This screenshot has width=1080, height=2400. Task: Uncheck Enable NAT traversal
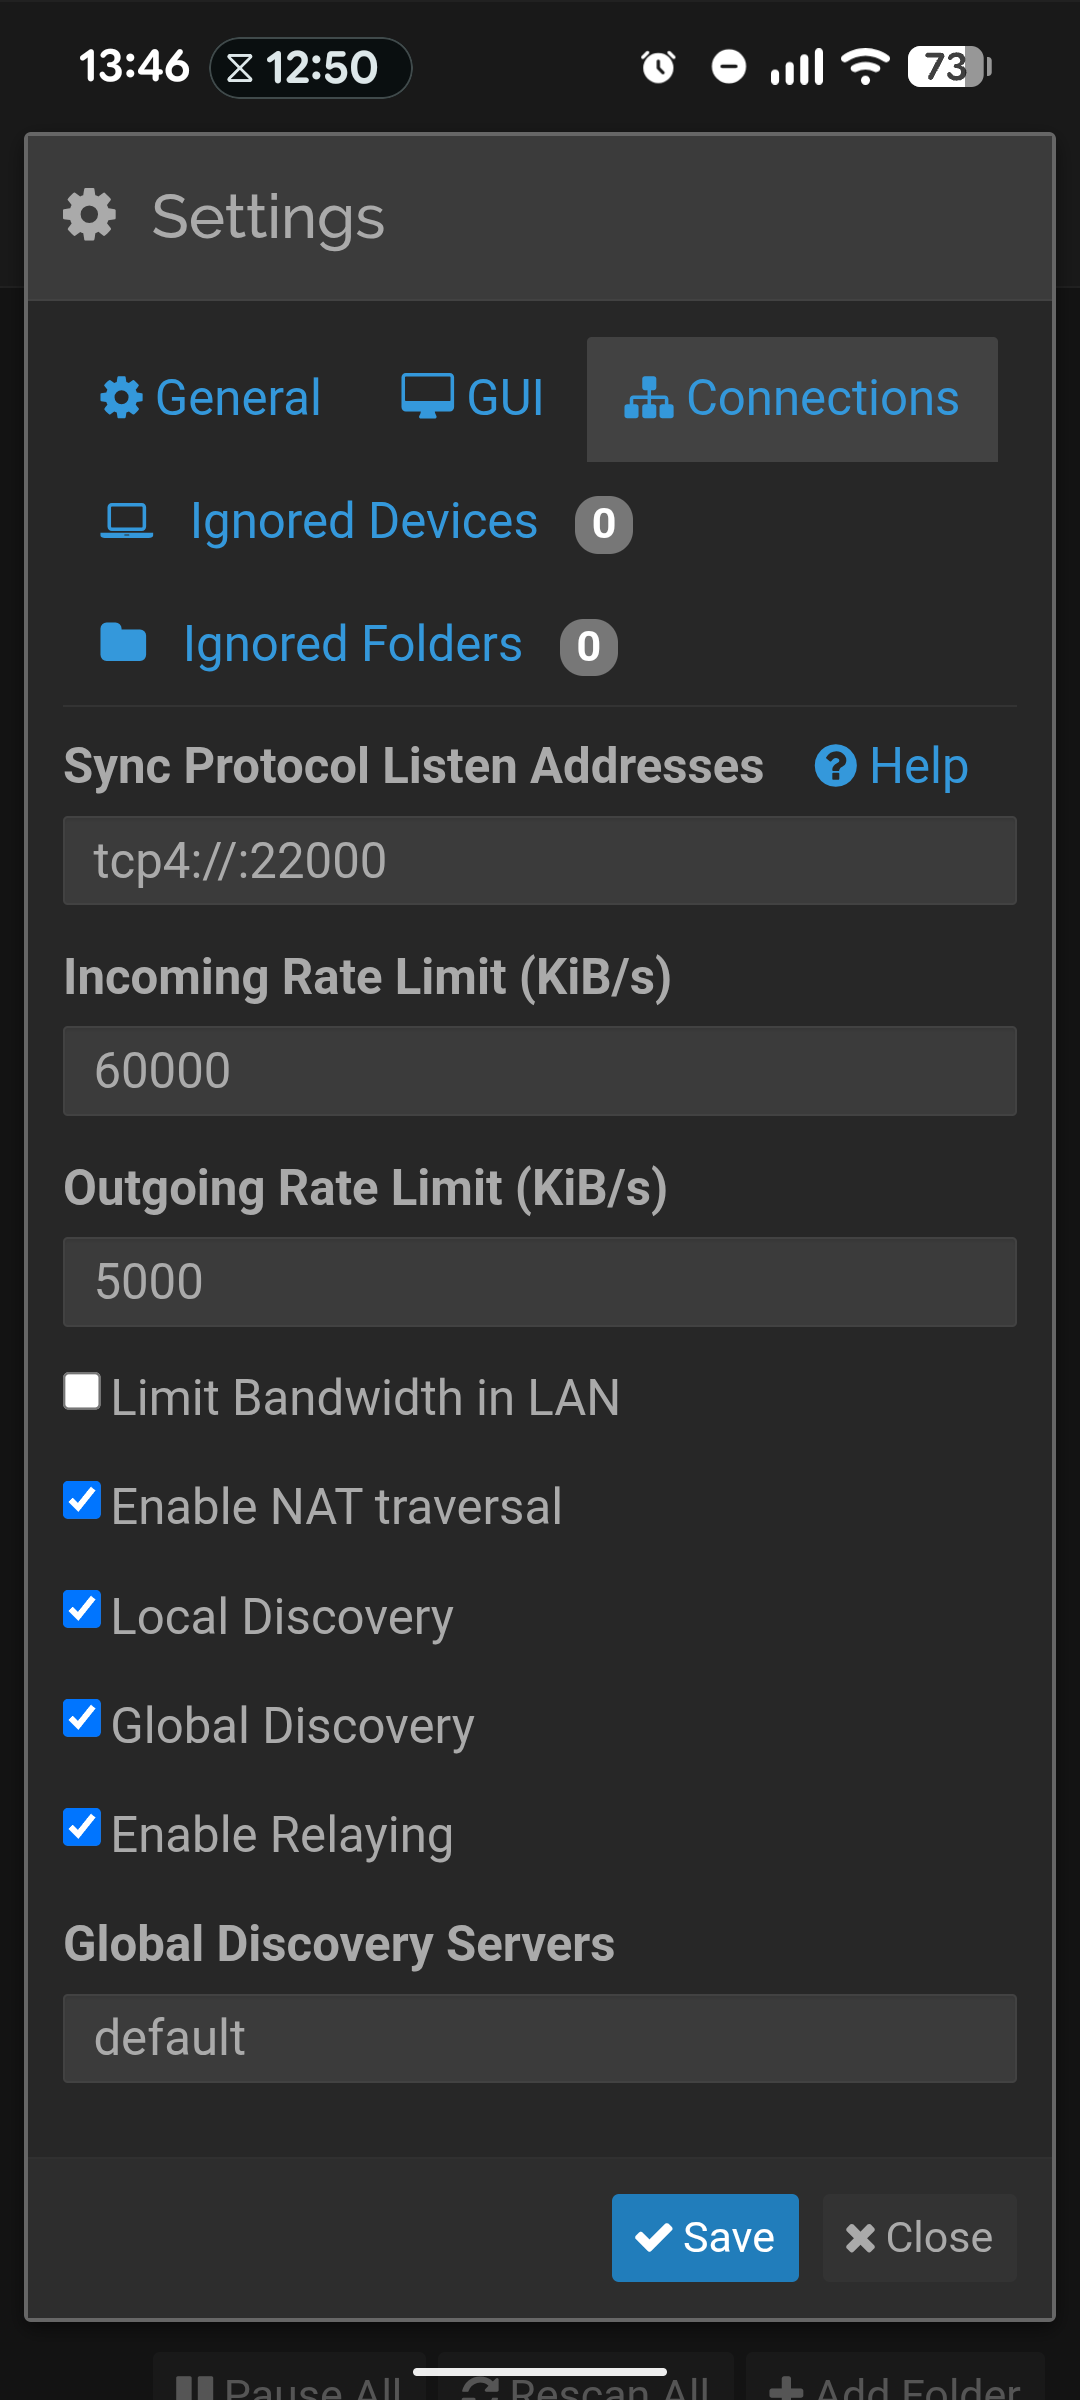82,1500
